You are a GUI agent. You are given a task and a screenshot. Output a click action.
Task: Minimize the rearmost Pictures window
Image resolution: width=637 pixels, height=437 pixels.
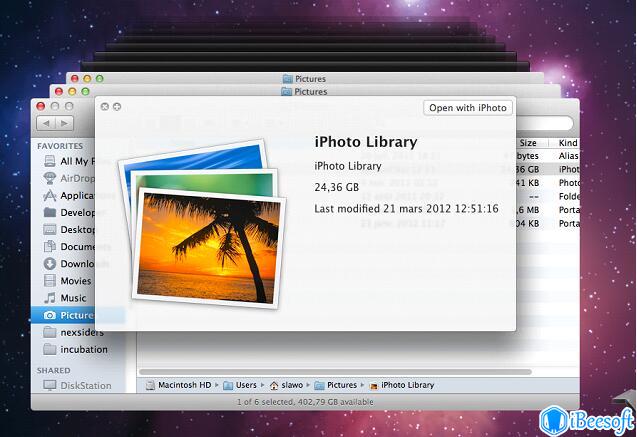pyautogui.click(x=87, y=79)
